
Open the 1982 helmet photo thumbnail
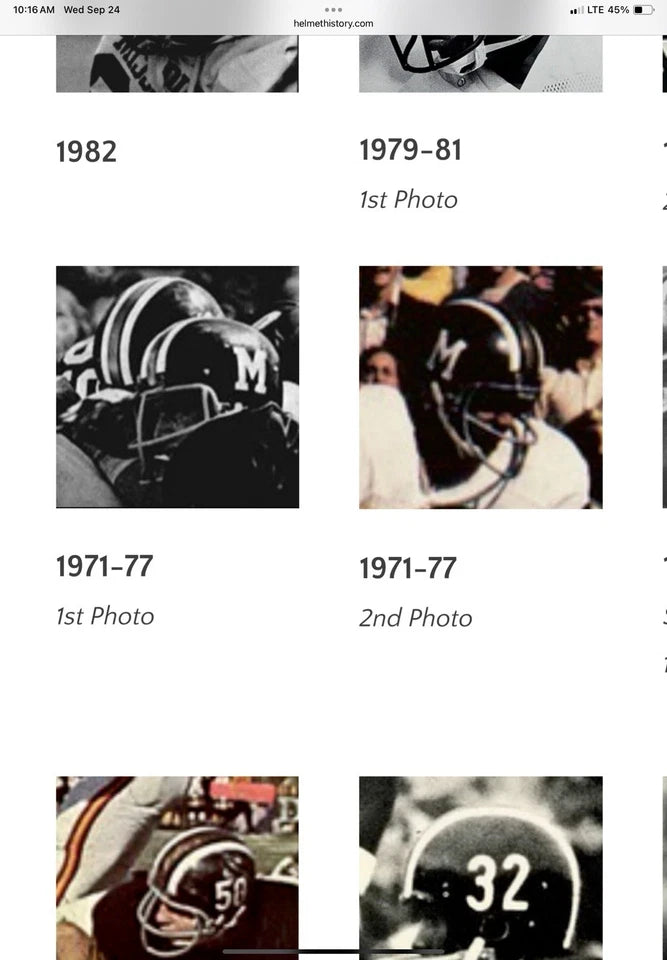click(177, 64)
